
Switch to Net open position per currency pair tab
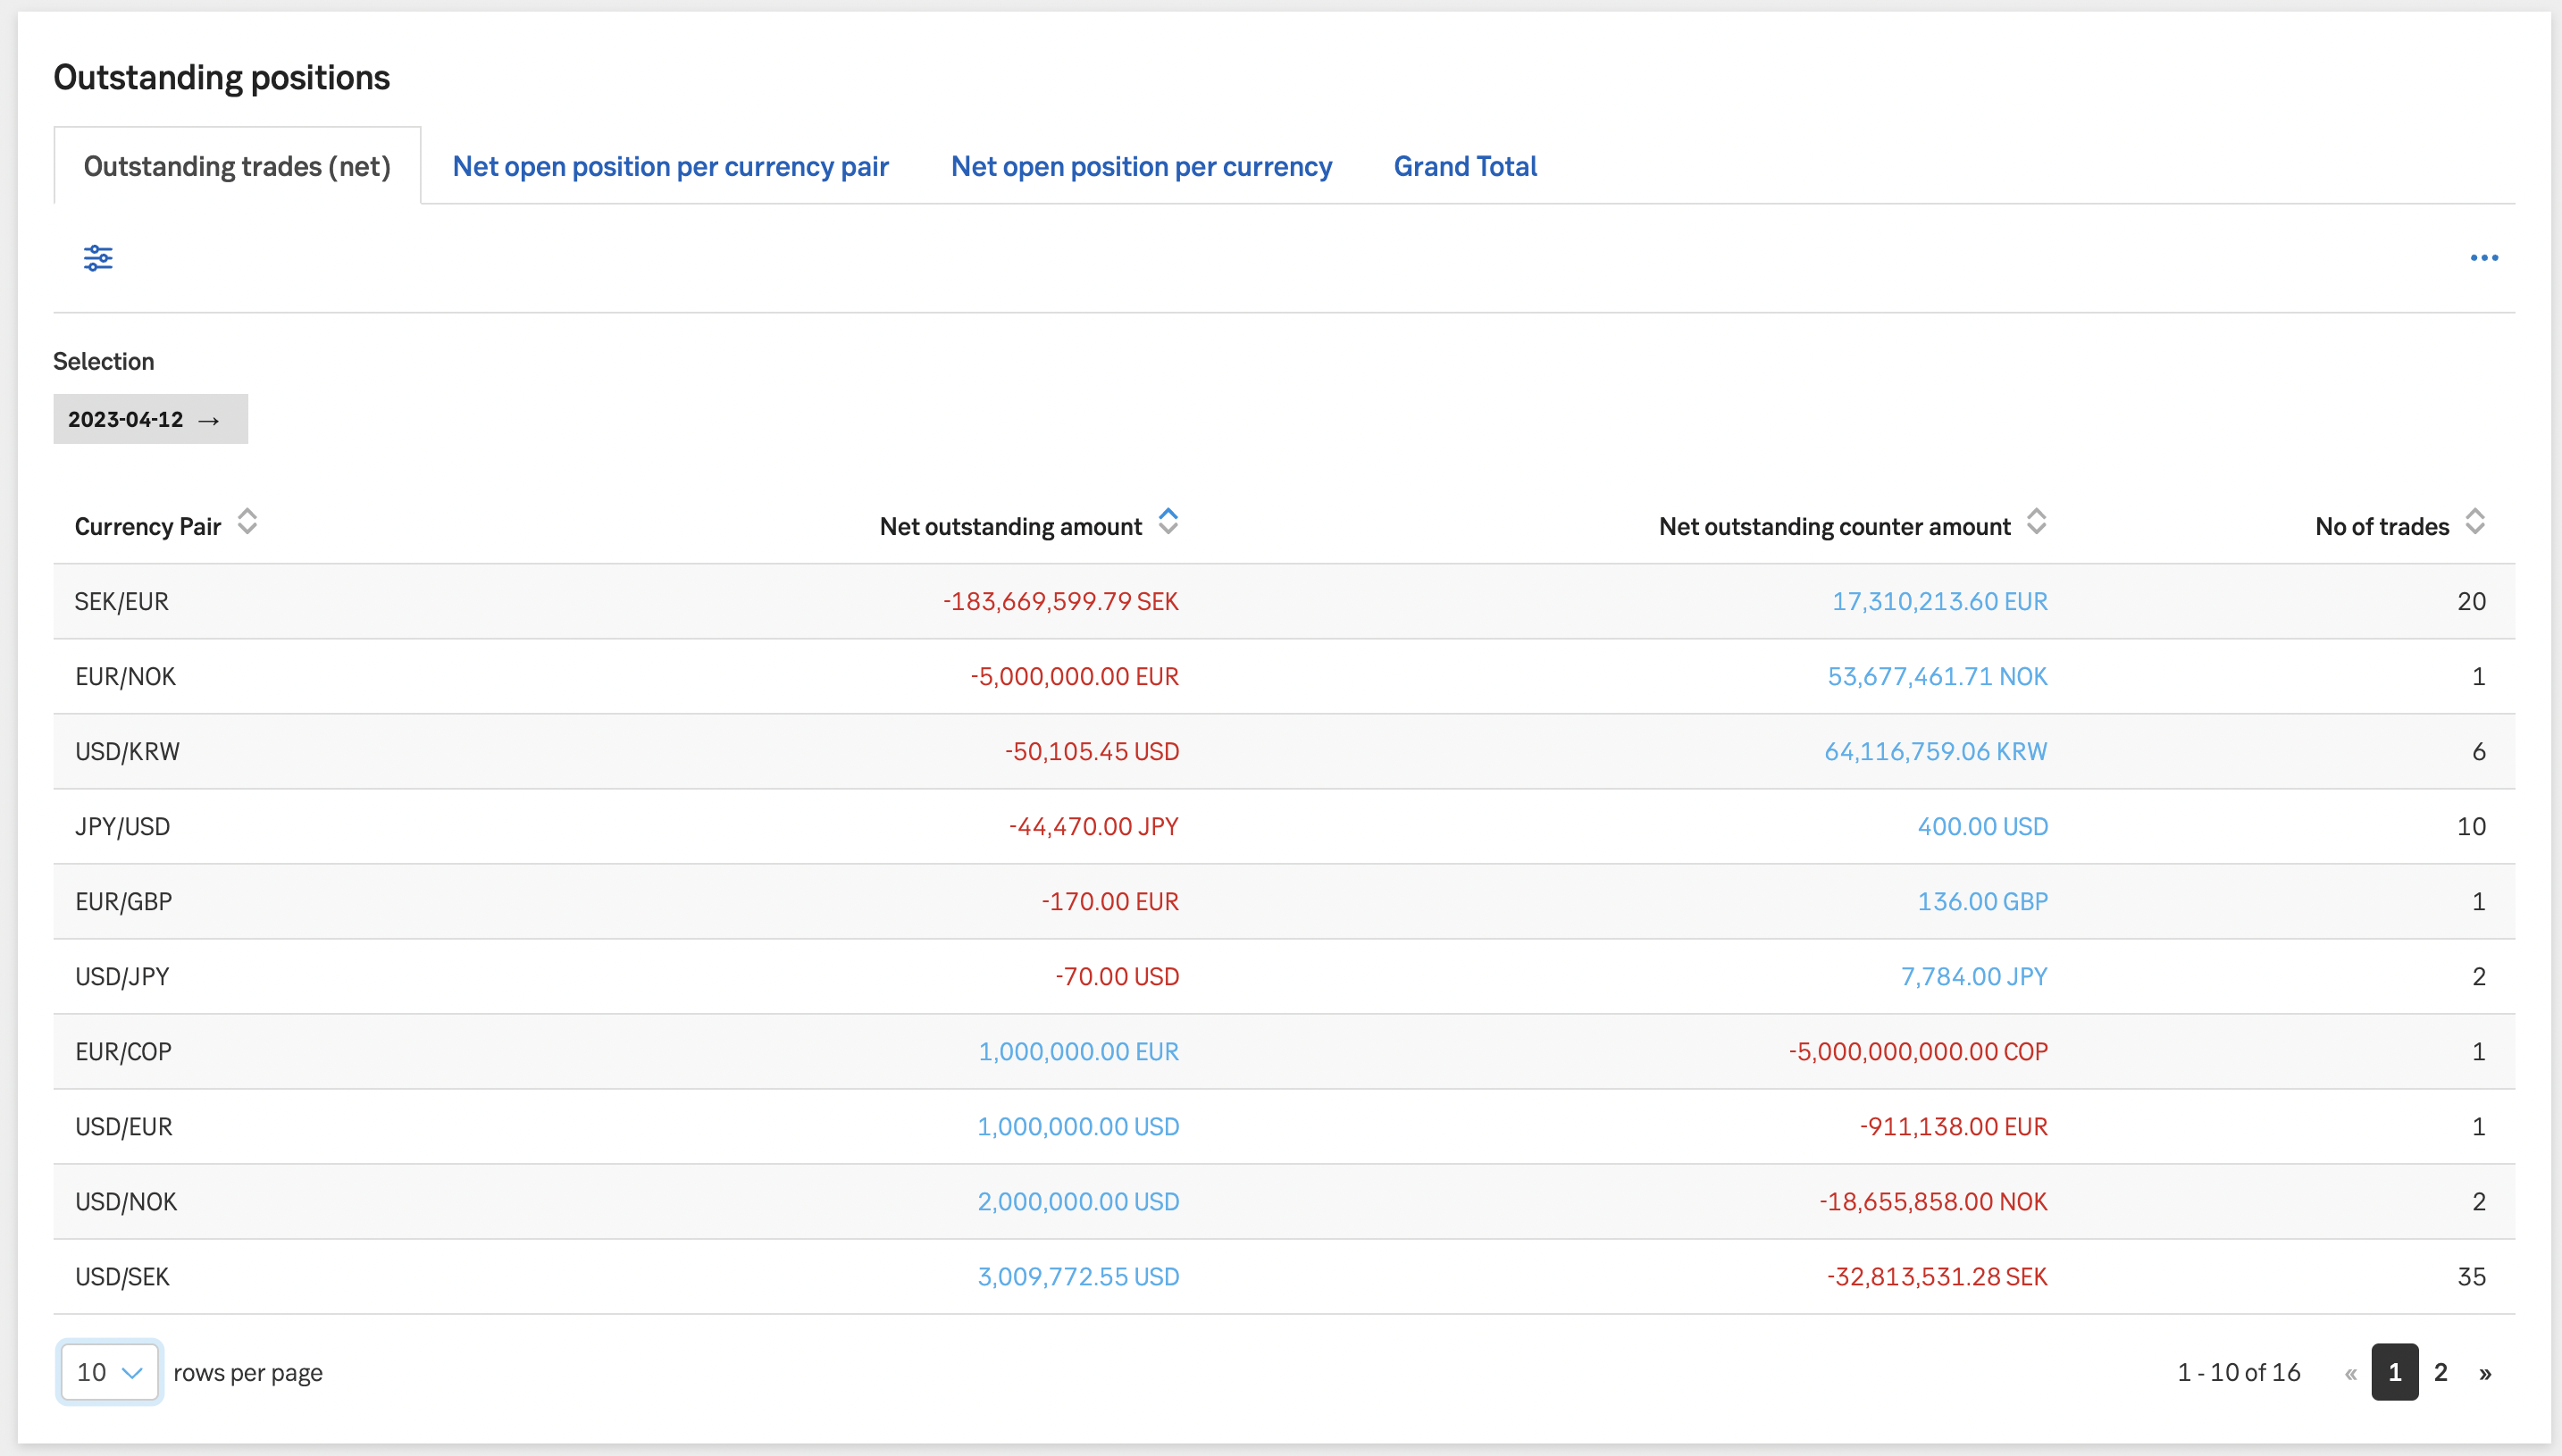point(670,166)
